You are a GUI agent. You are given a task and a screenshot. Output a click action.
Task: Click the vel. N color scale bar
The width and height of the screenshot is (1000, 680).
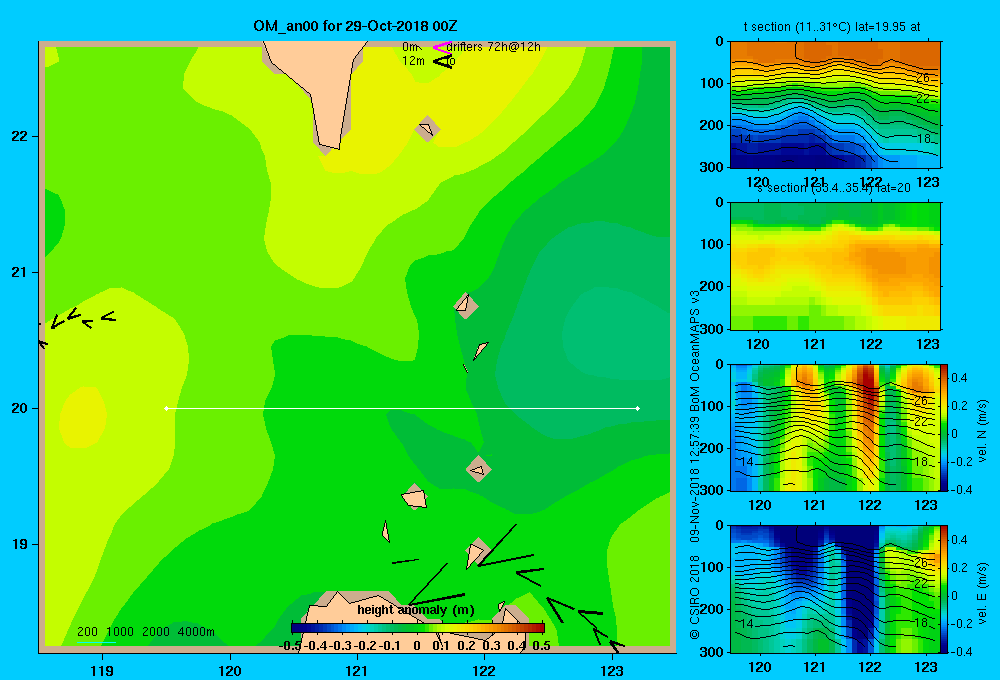click(x=945, y=427)
